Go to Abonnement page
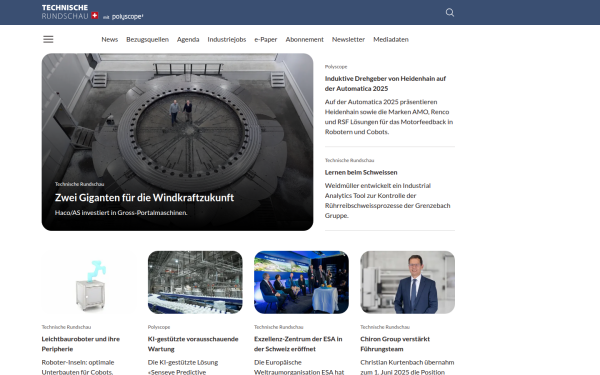This screenshot has width=600, height=375. [x=304, y=39]
